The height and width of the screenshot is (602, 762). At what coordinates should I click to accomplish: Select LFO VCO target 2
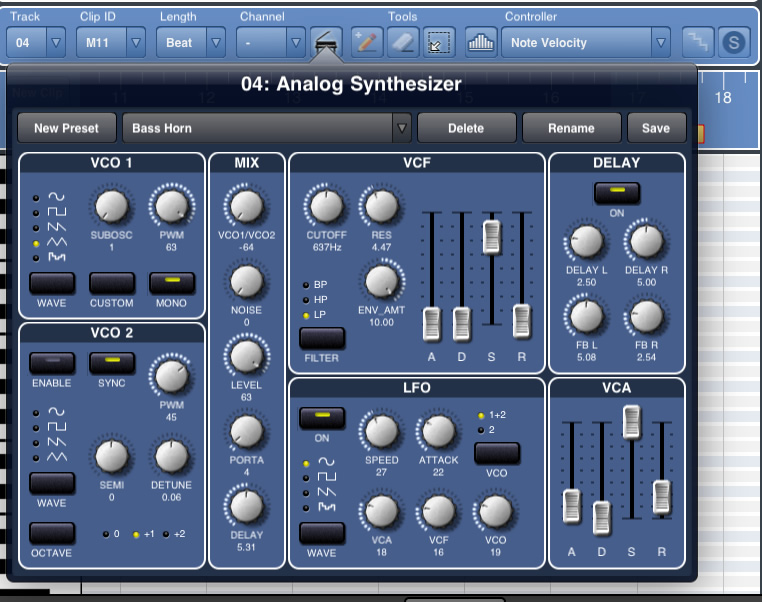point(486,430)
